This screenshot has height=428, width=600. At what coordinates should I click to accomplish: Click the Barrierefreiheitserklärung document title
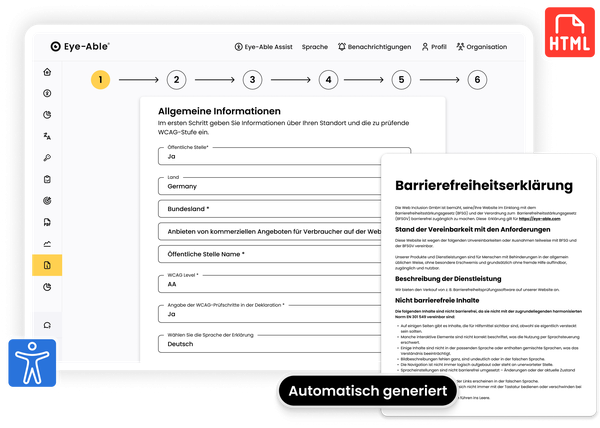(484, 185)
